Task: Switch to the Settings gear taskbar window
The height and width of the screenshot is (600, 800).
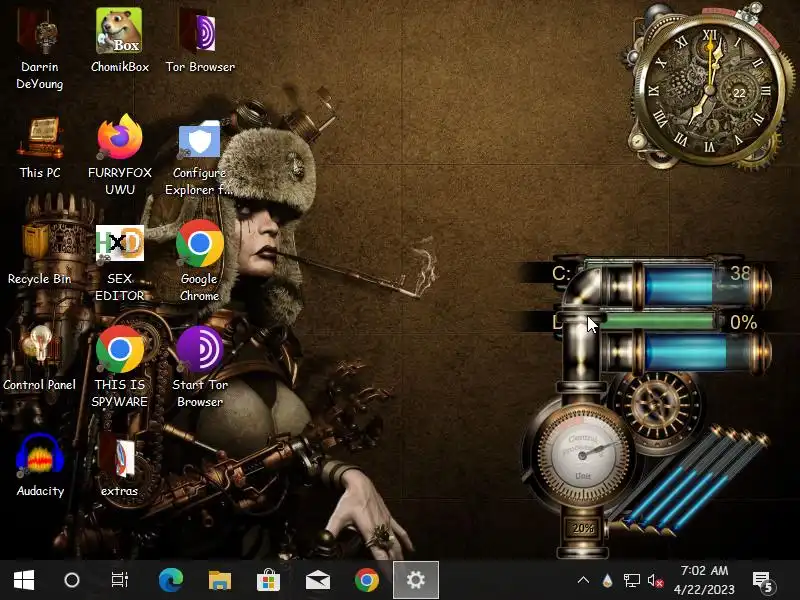Action: click(415, 580)
